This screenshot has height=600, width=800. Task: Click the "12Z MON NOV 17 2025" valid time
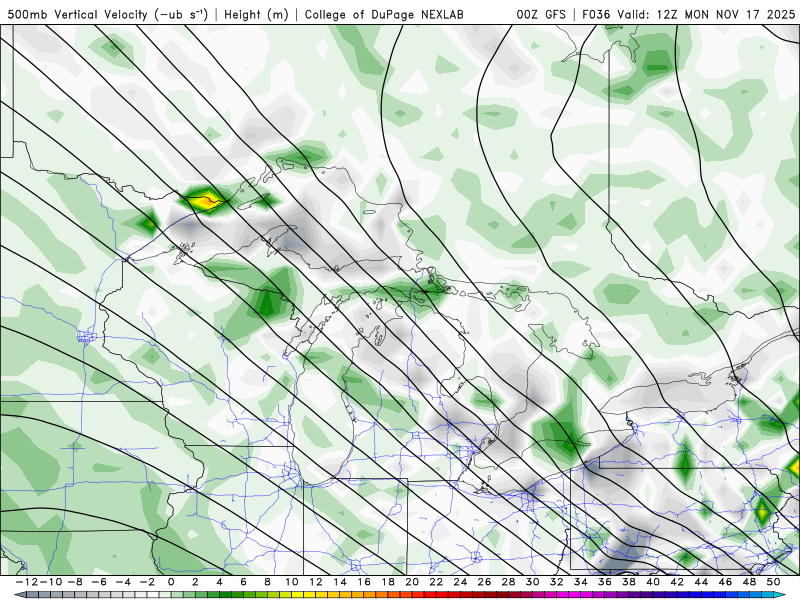(x=726, y=14)
